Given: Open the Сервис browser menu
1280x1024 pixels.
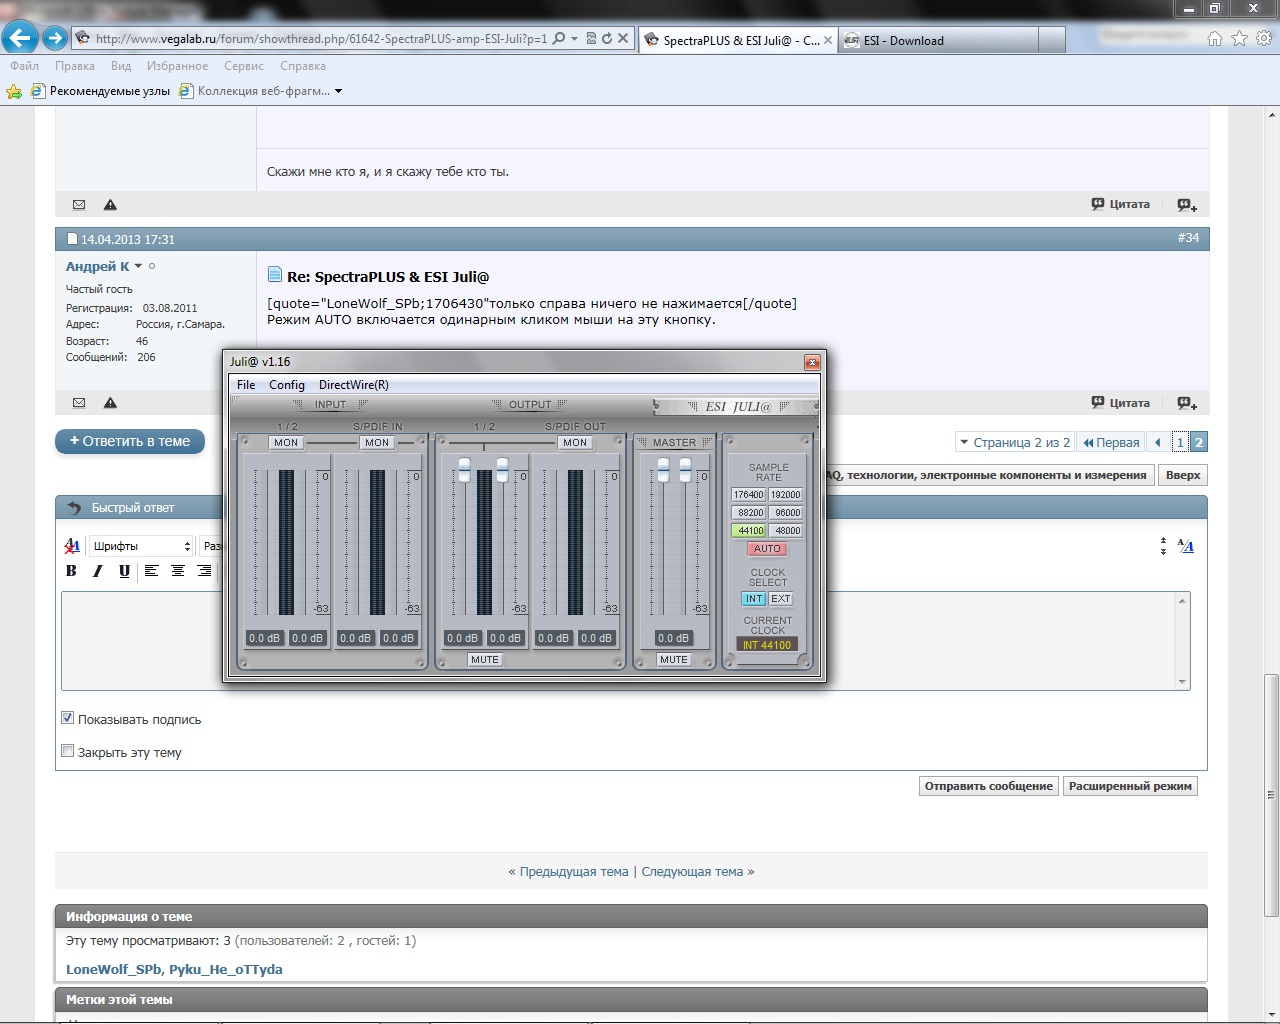Looking at the screenshot, I should [244, 66].
